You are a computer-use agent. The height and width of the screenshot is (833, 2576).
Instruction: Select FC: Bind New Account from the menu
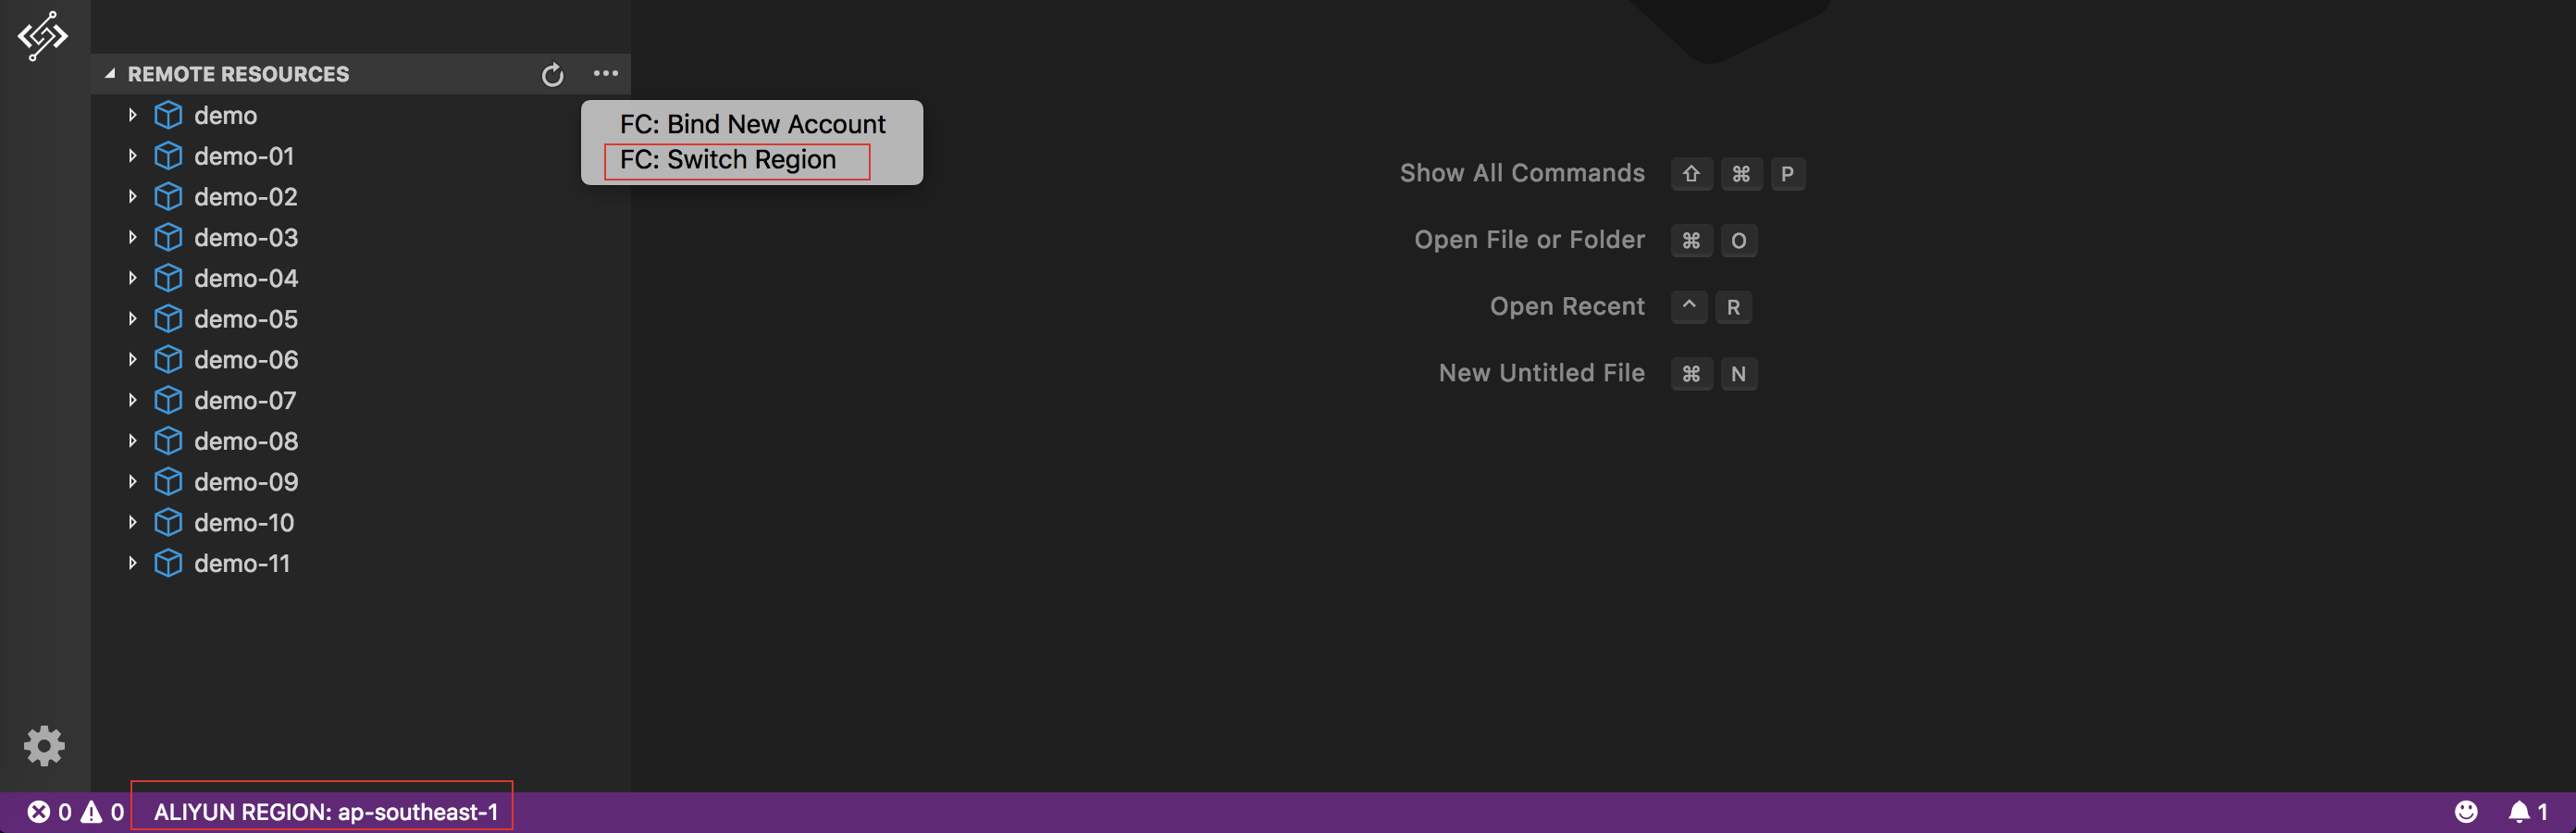(752, 123)
